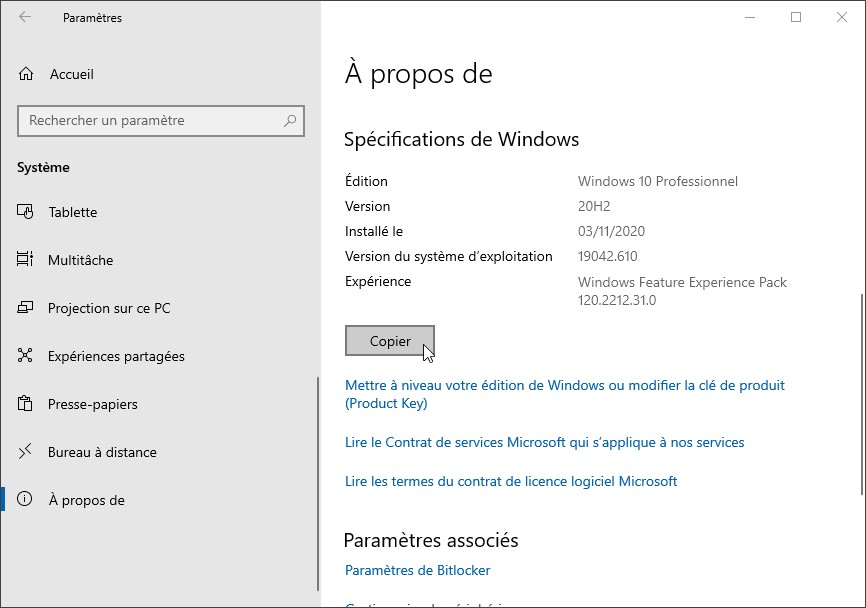Select the Multitâche icon

26,260
